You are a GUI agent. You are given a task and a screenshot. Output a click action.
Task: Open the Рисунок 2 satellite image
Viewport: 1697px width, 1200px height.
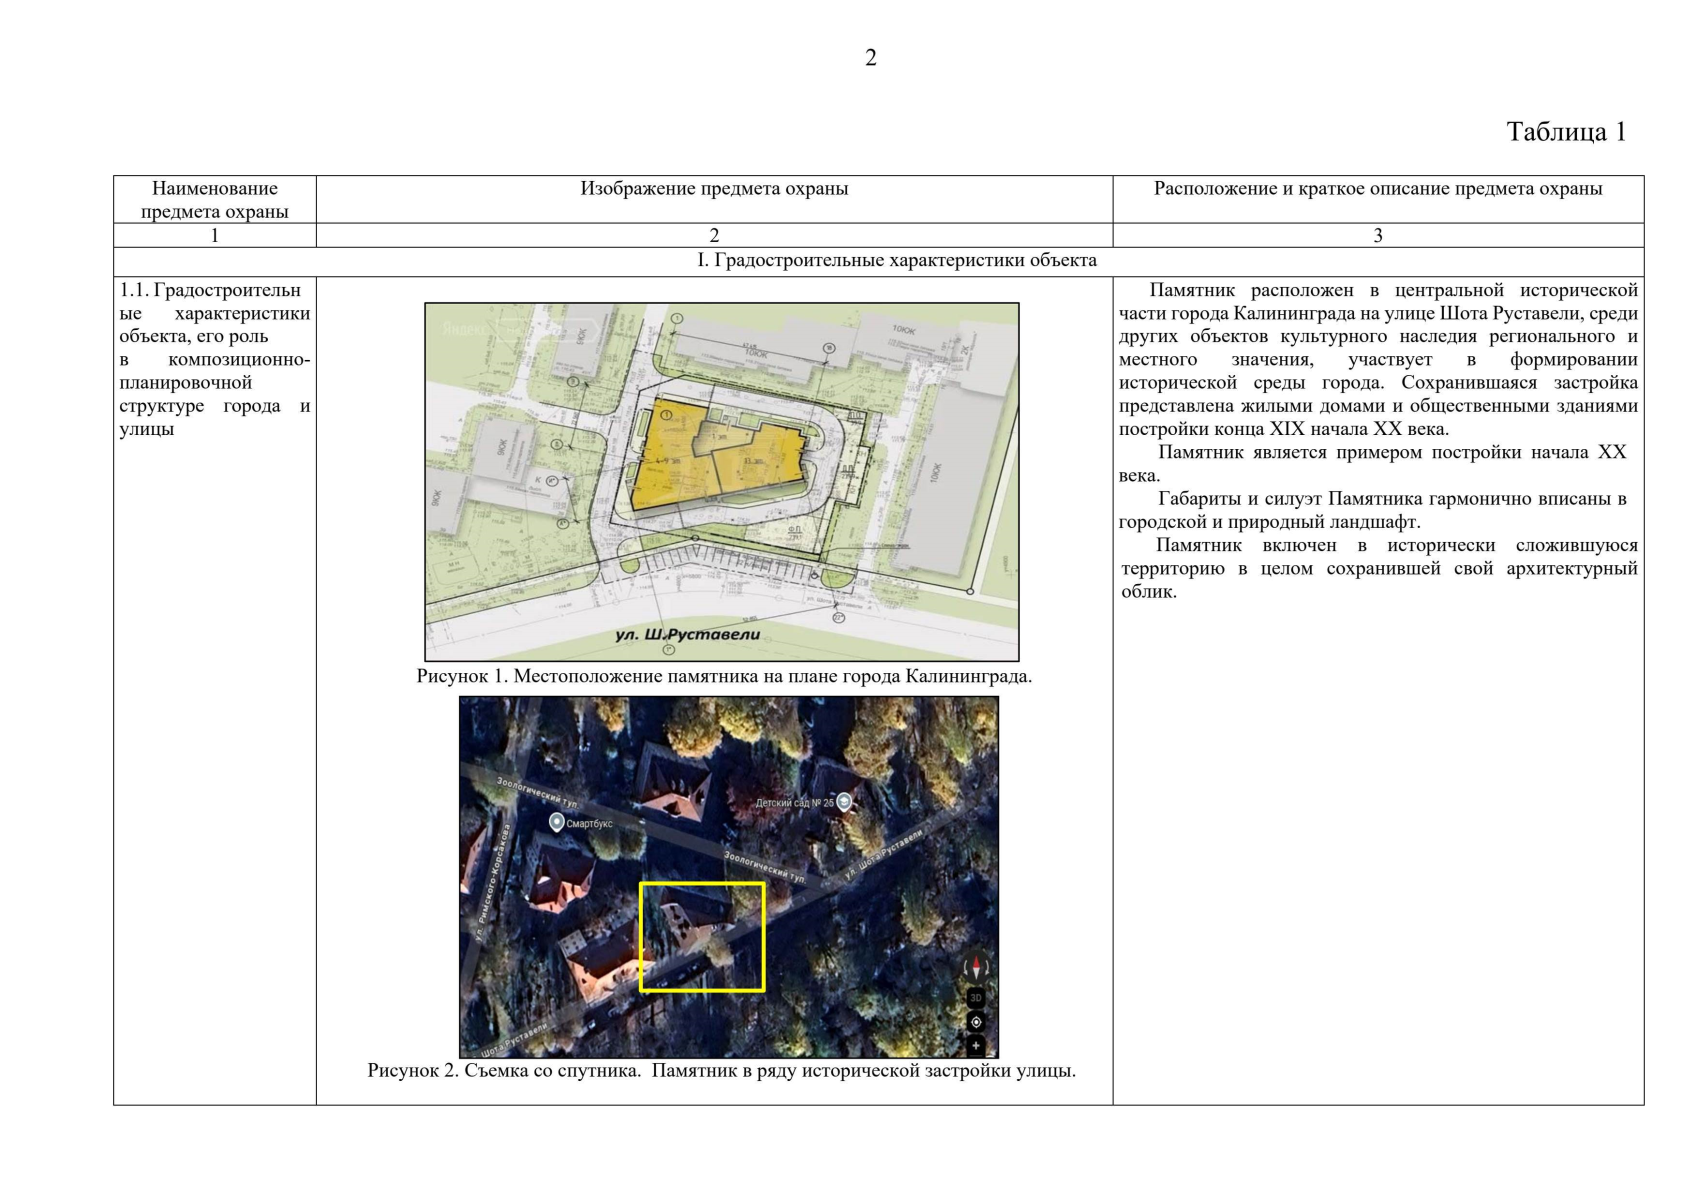point(729,877)
